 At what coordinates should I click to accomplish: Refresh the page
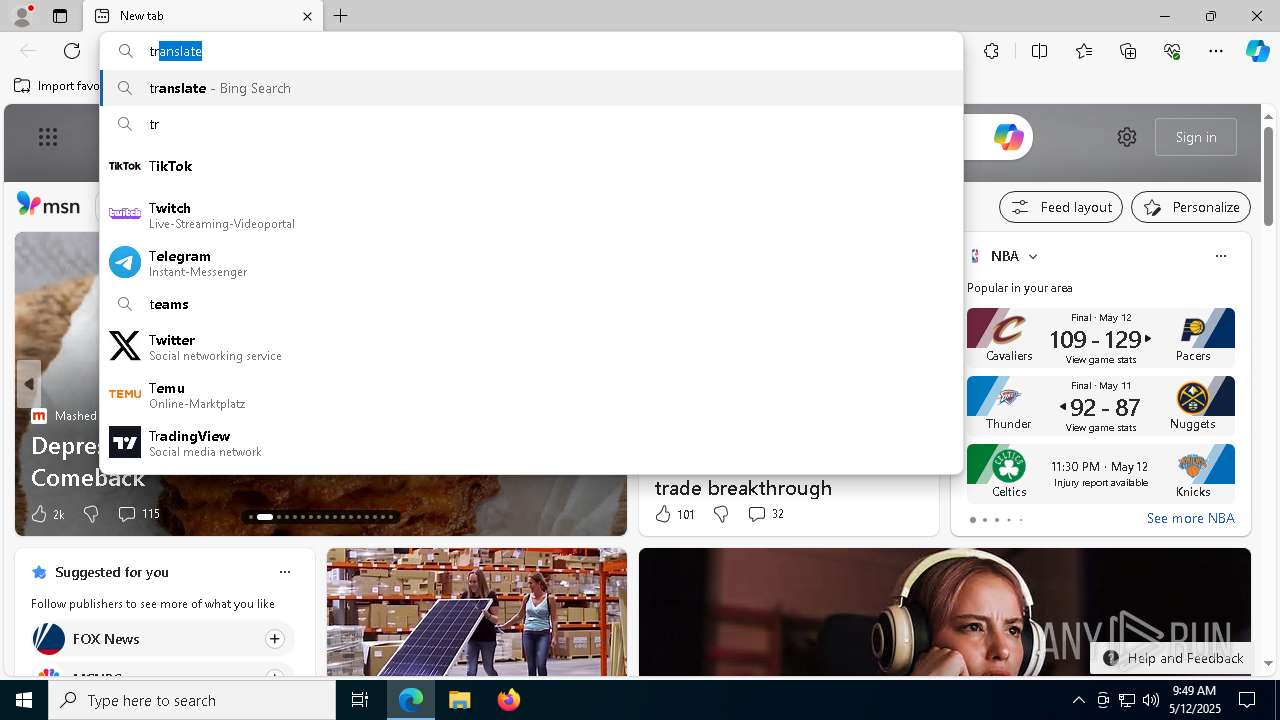click(x=72, y=51)
